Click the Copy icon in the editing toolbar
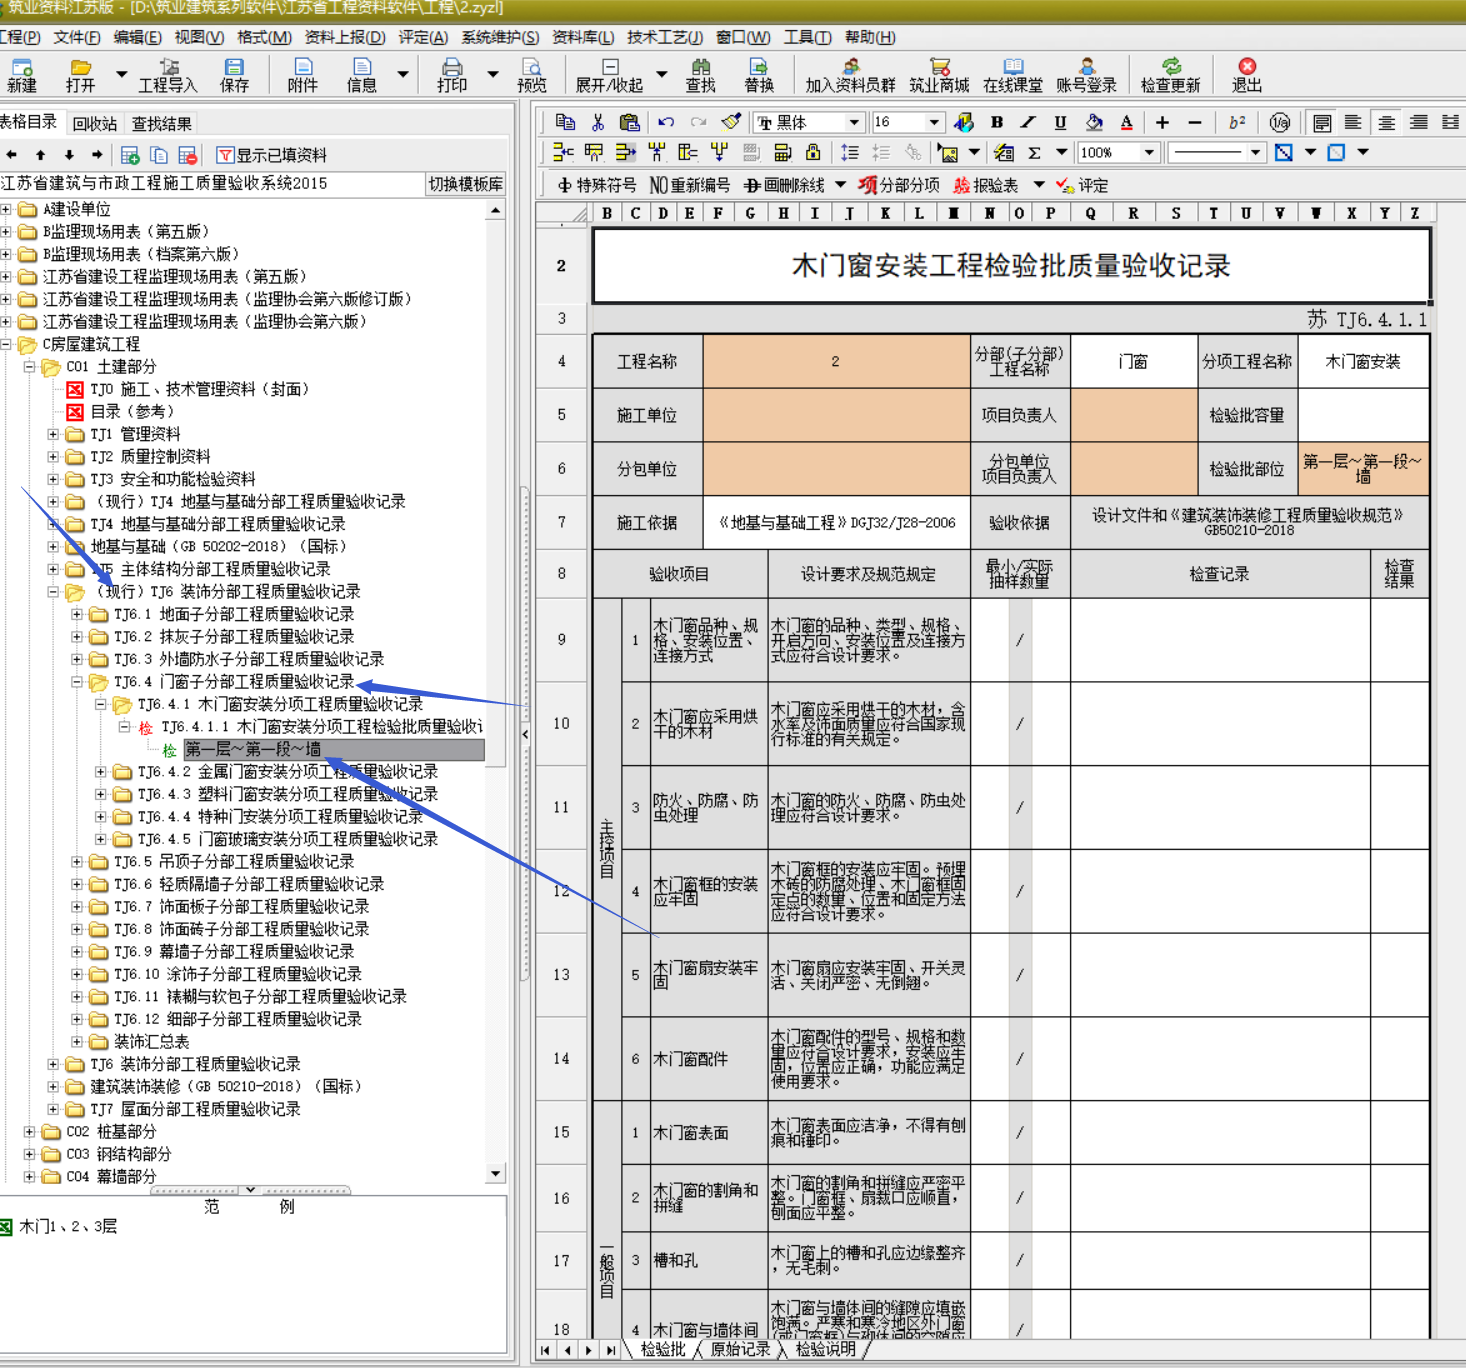The height and width of the screenshot is (1368, 1466). pos(565,122)
